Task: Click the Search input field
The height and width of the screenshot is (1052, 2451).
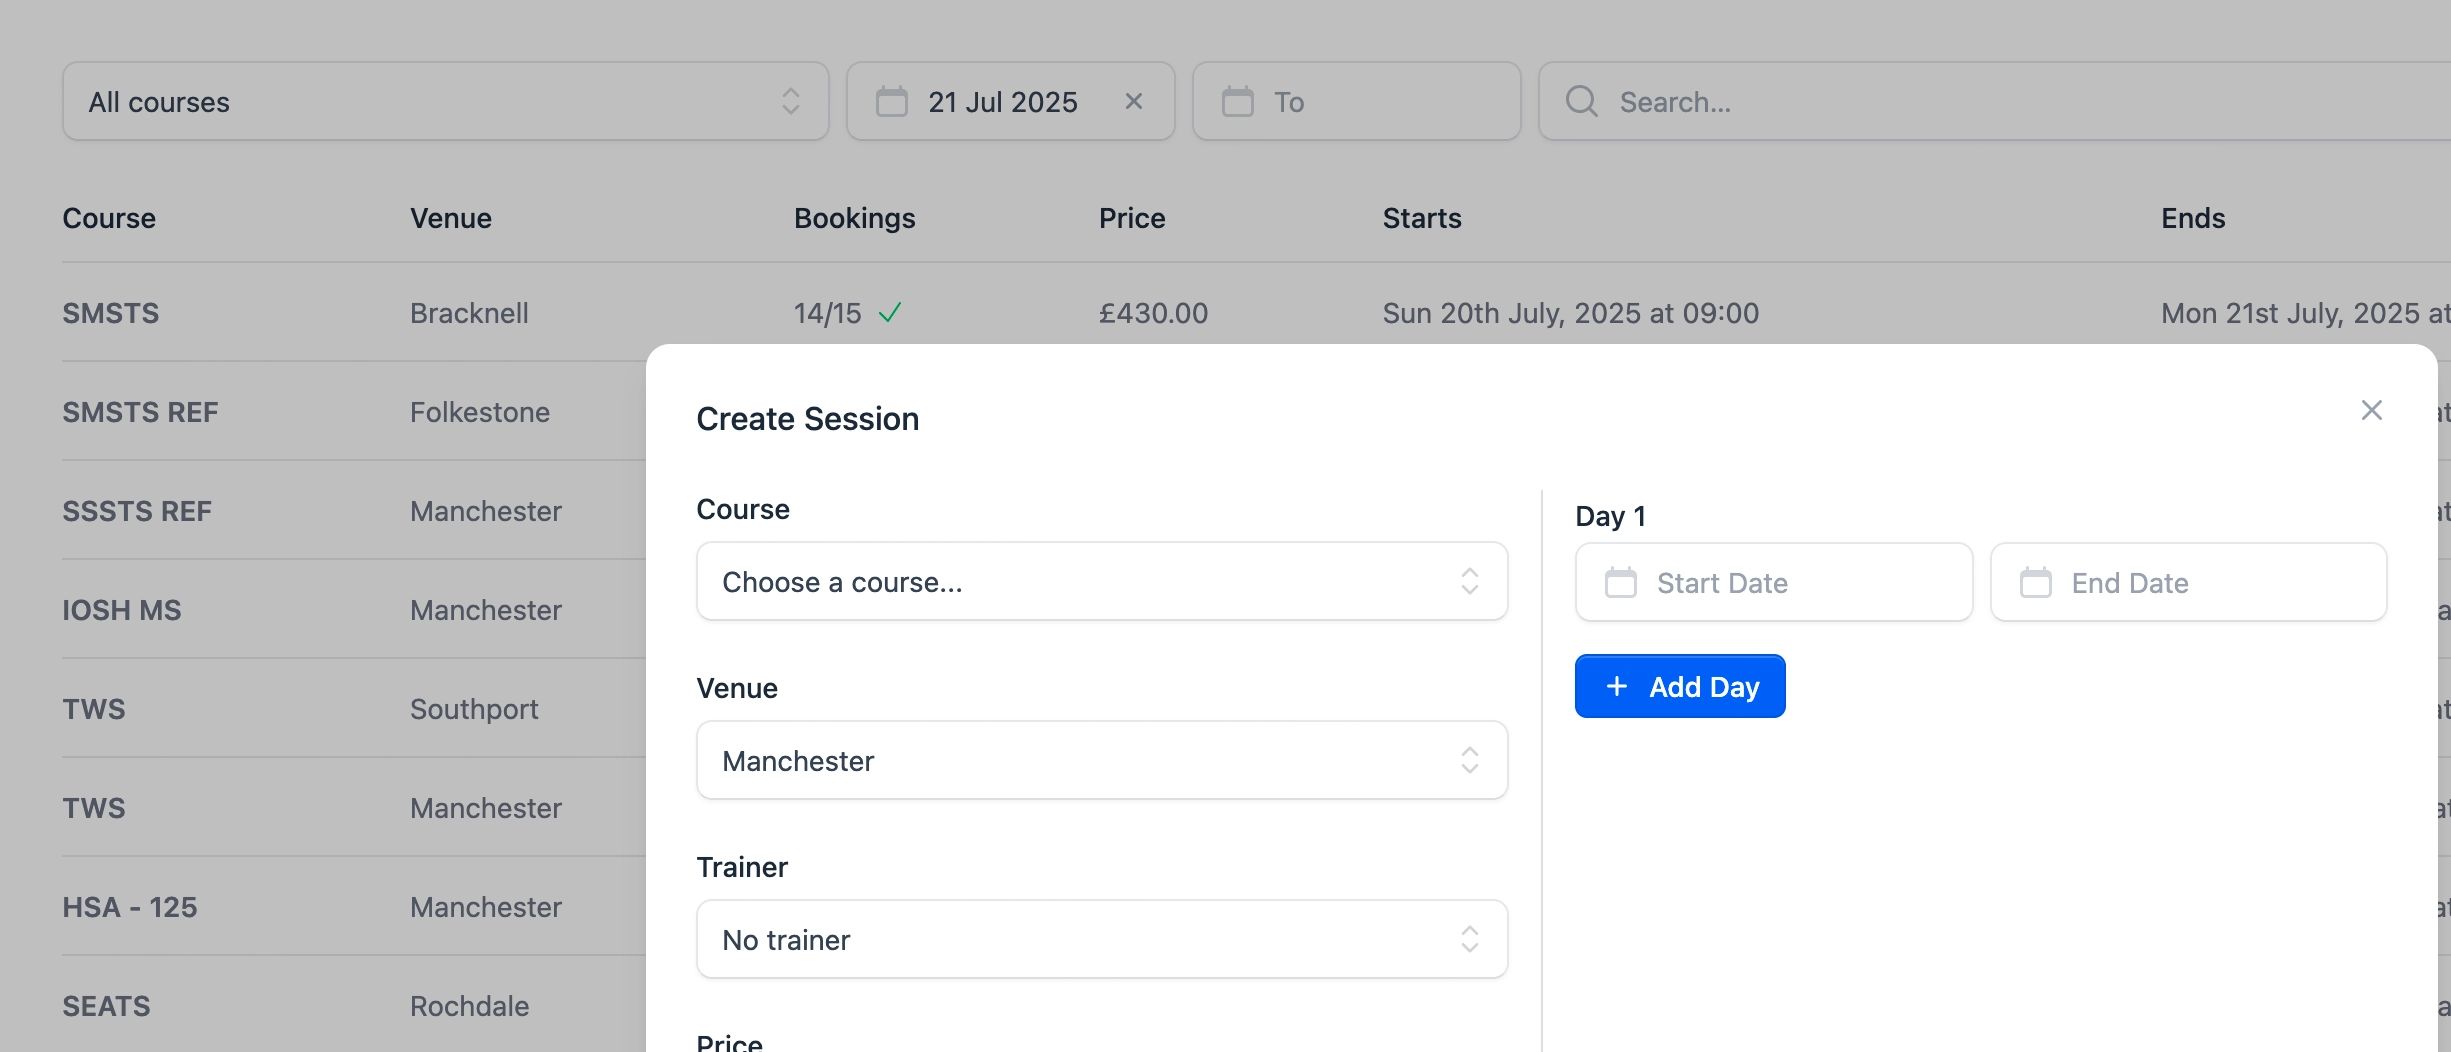Action: click(x=2000, y=101)
